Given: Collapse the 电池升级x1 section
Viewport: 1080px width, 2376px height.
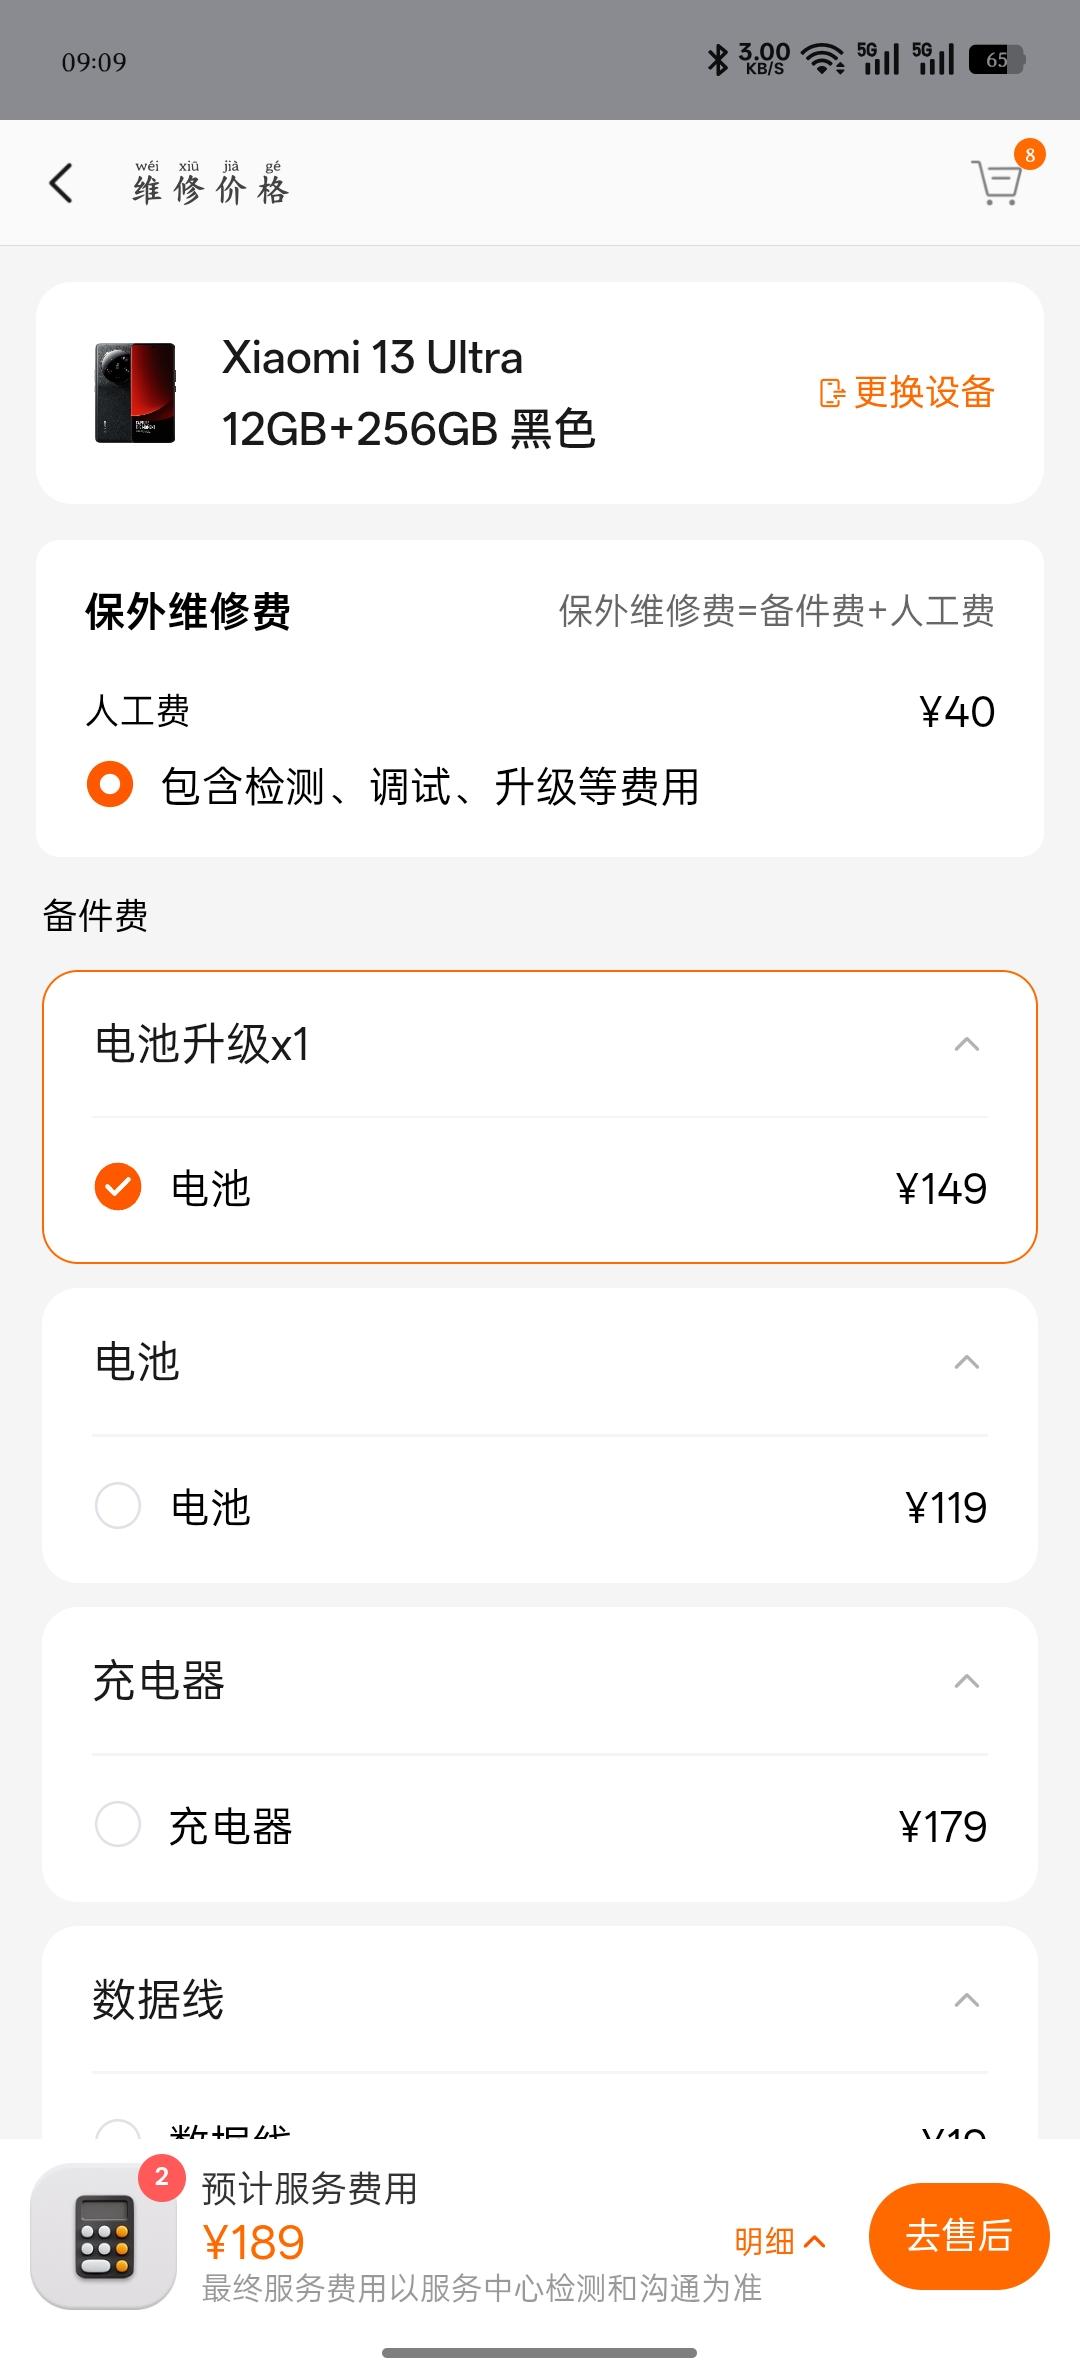Looking at the screenshot, I should coord(966,1045).
